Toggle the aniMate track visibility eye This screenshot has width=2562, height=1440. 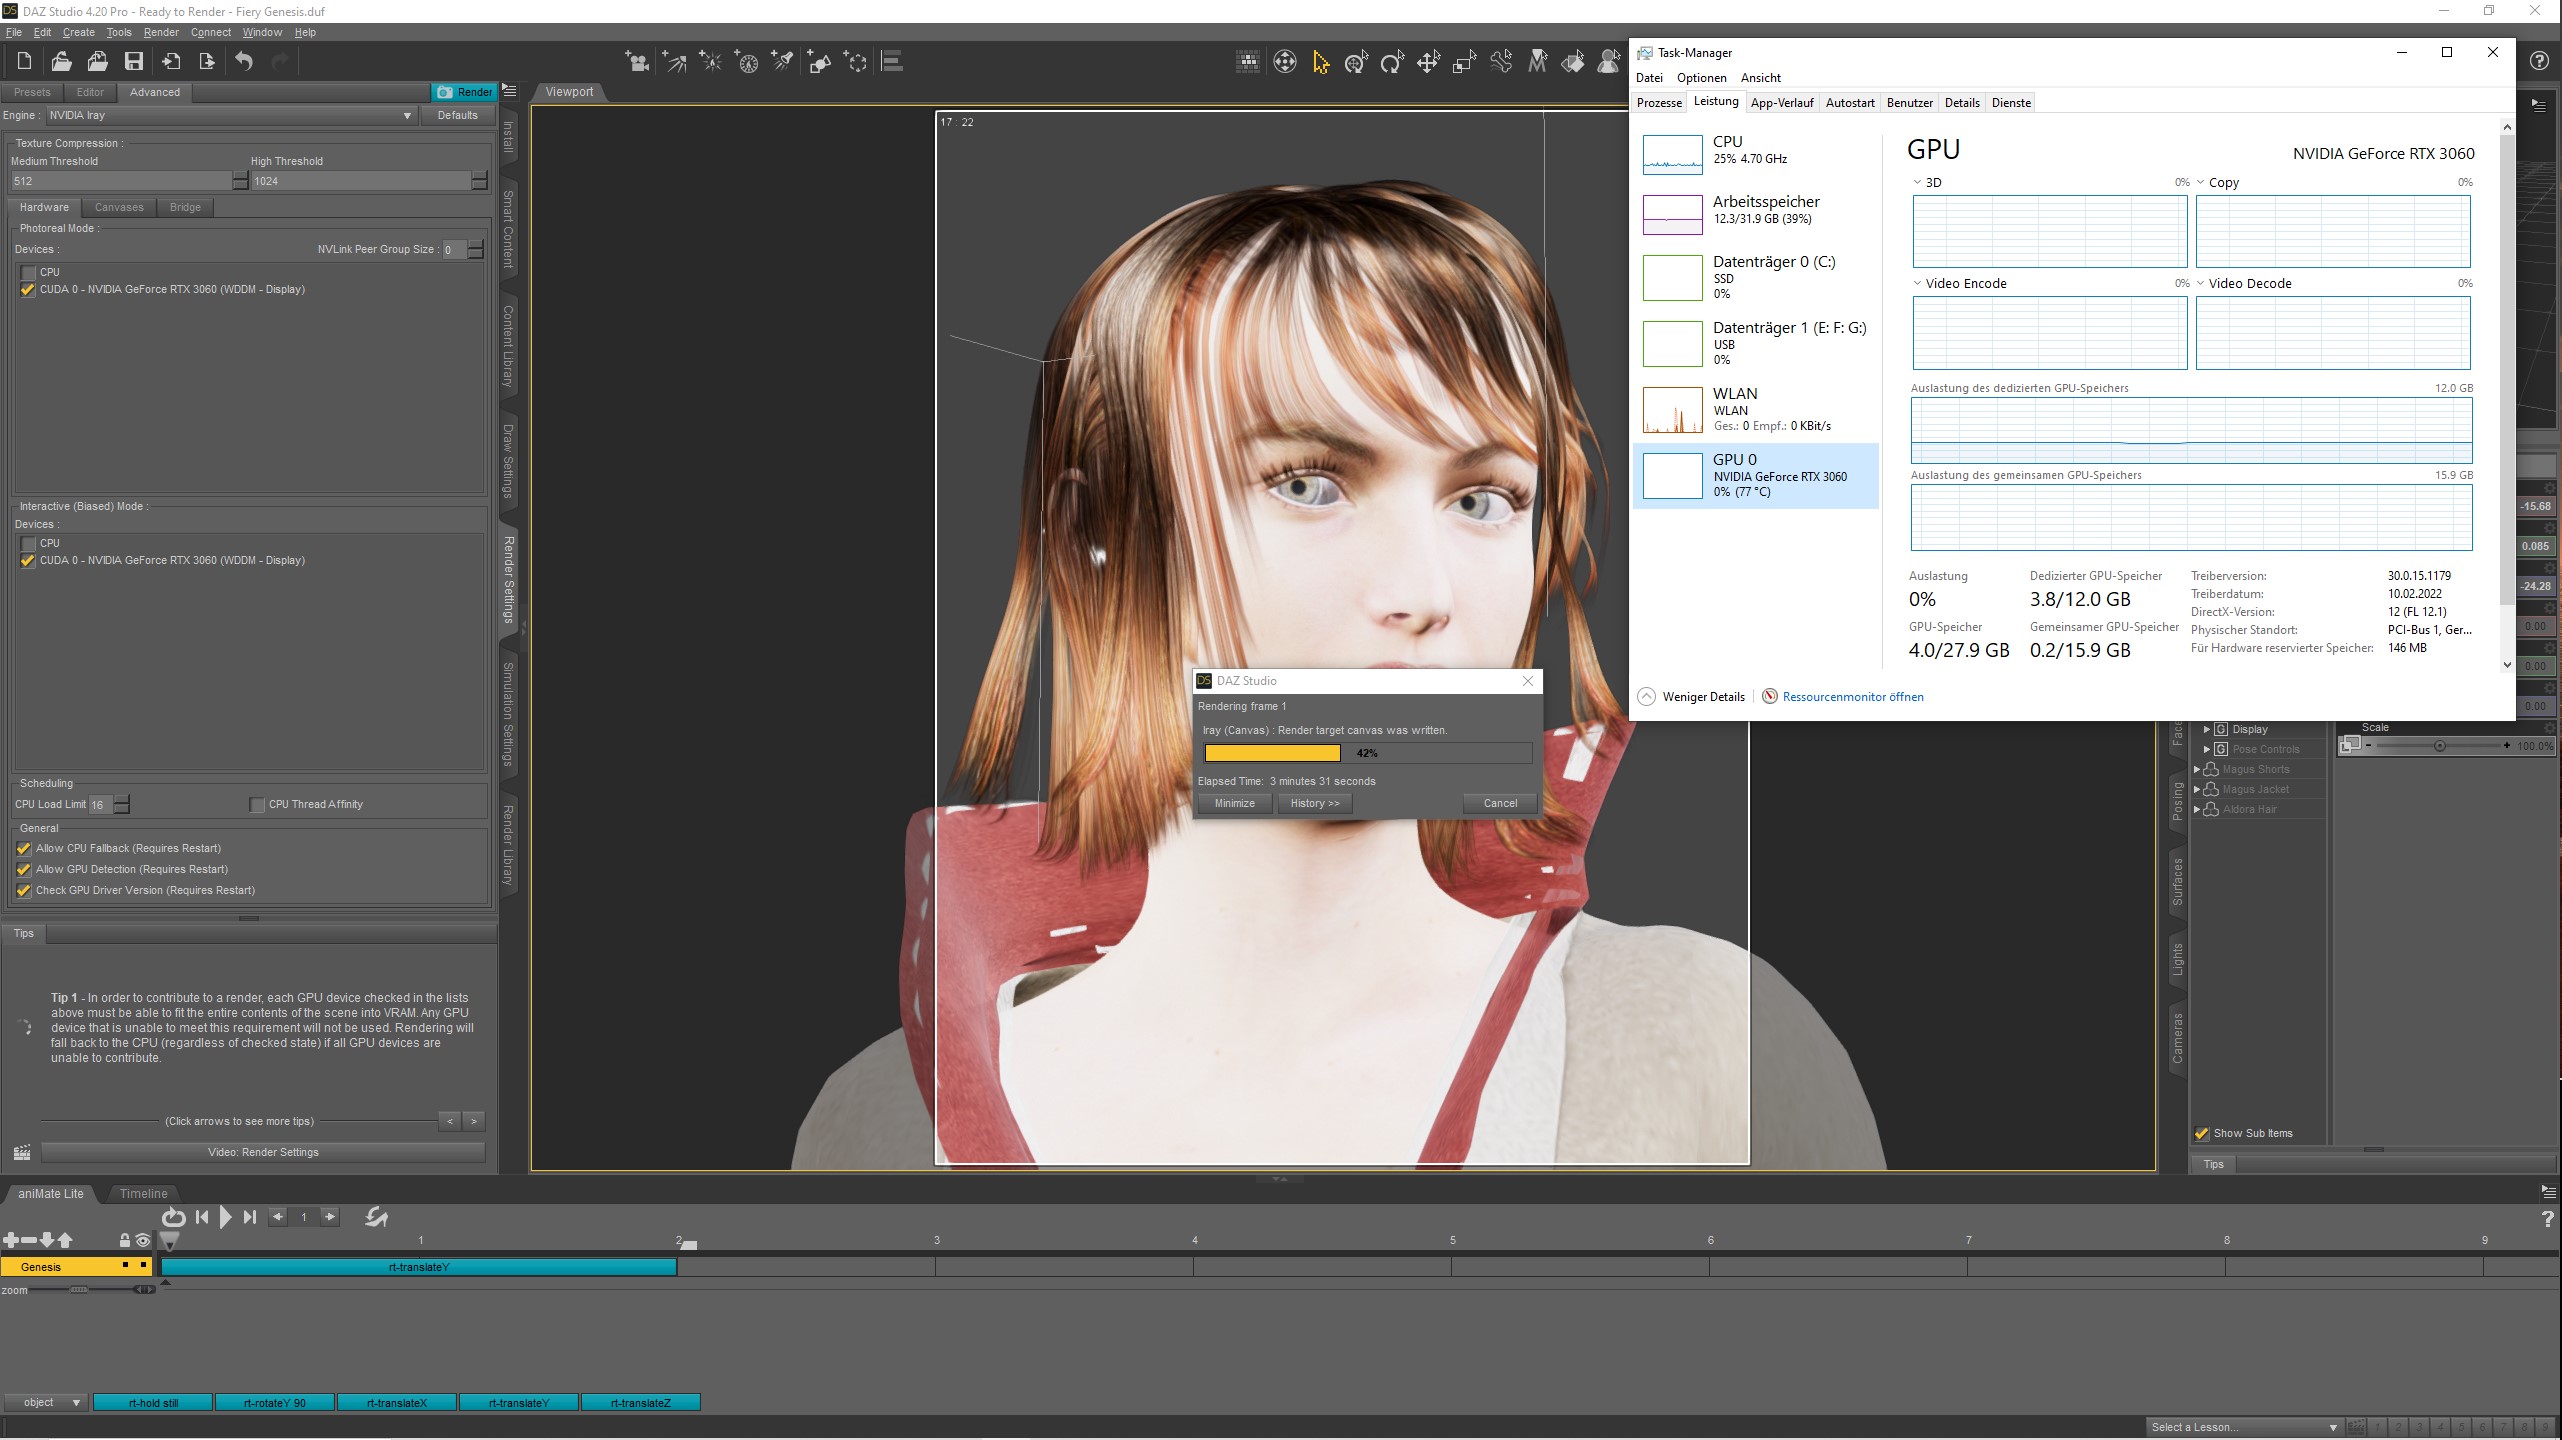coord(143,1241)
